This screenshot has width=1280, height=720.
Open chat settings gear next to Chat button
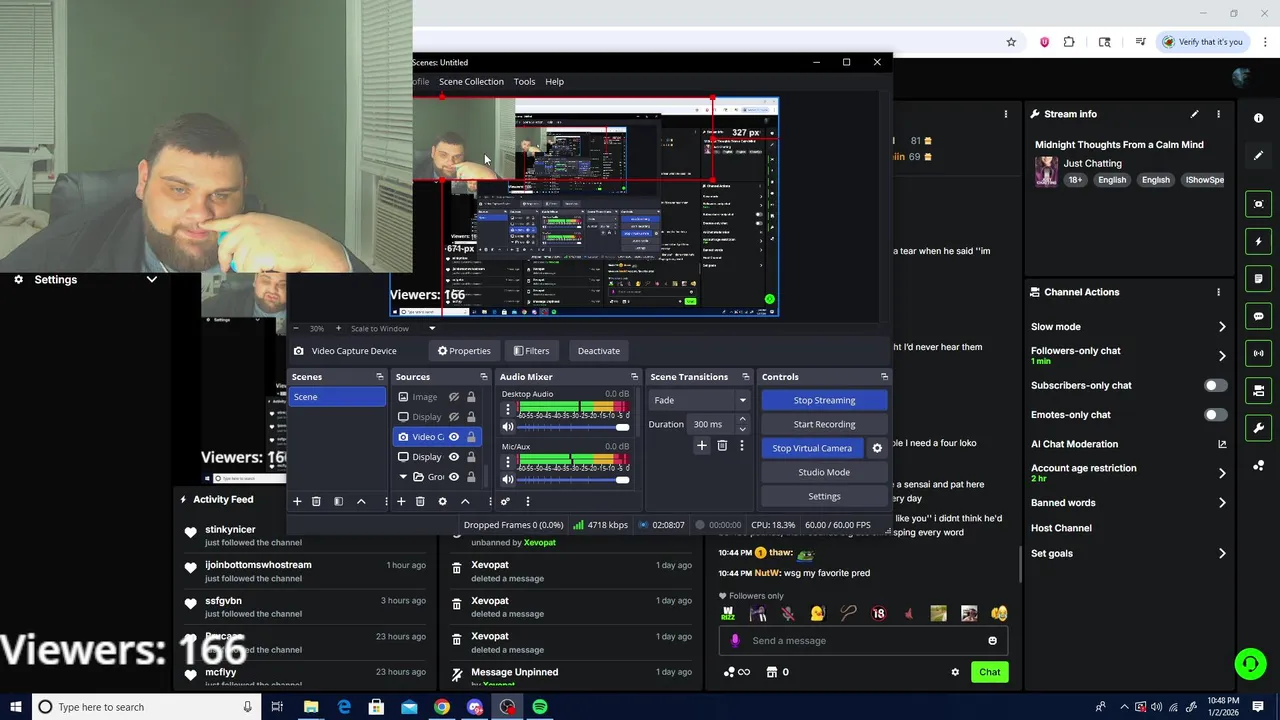pos(955,672)
